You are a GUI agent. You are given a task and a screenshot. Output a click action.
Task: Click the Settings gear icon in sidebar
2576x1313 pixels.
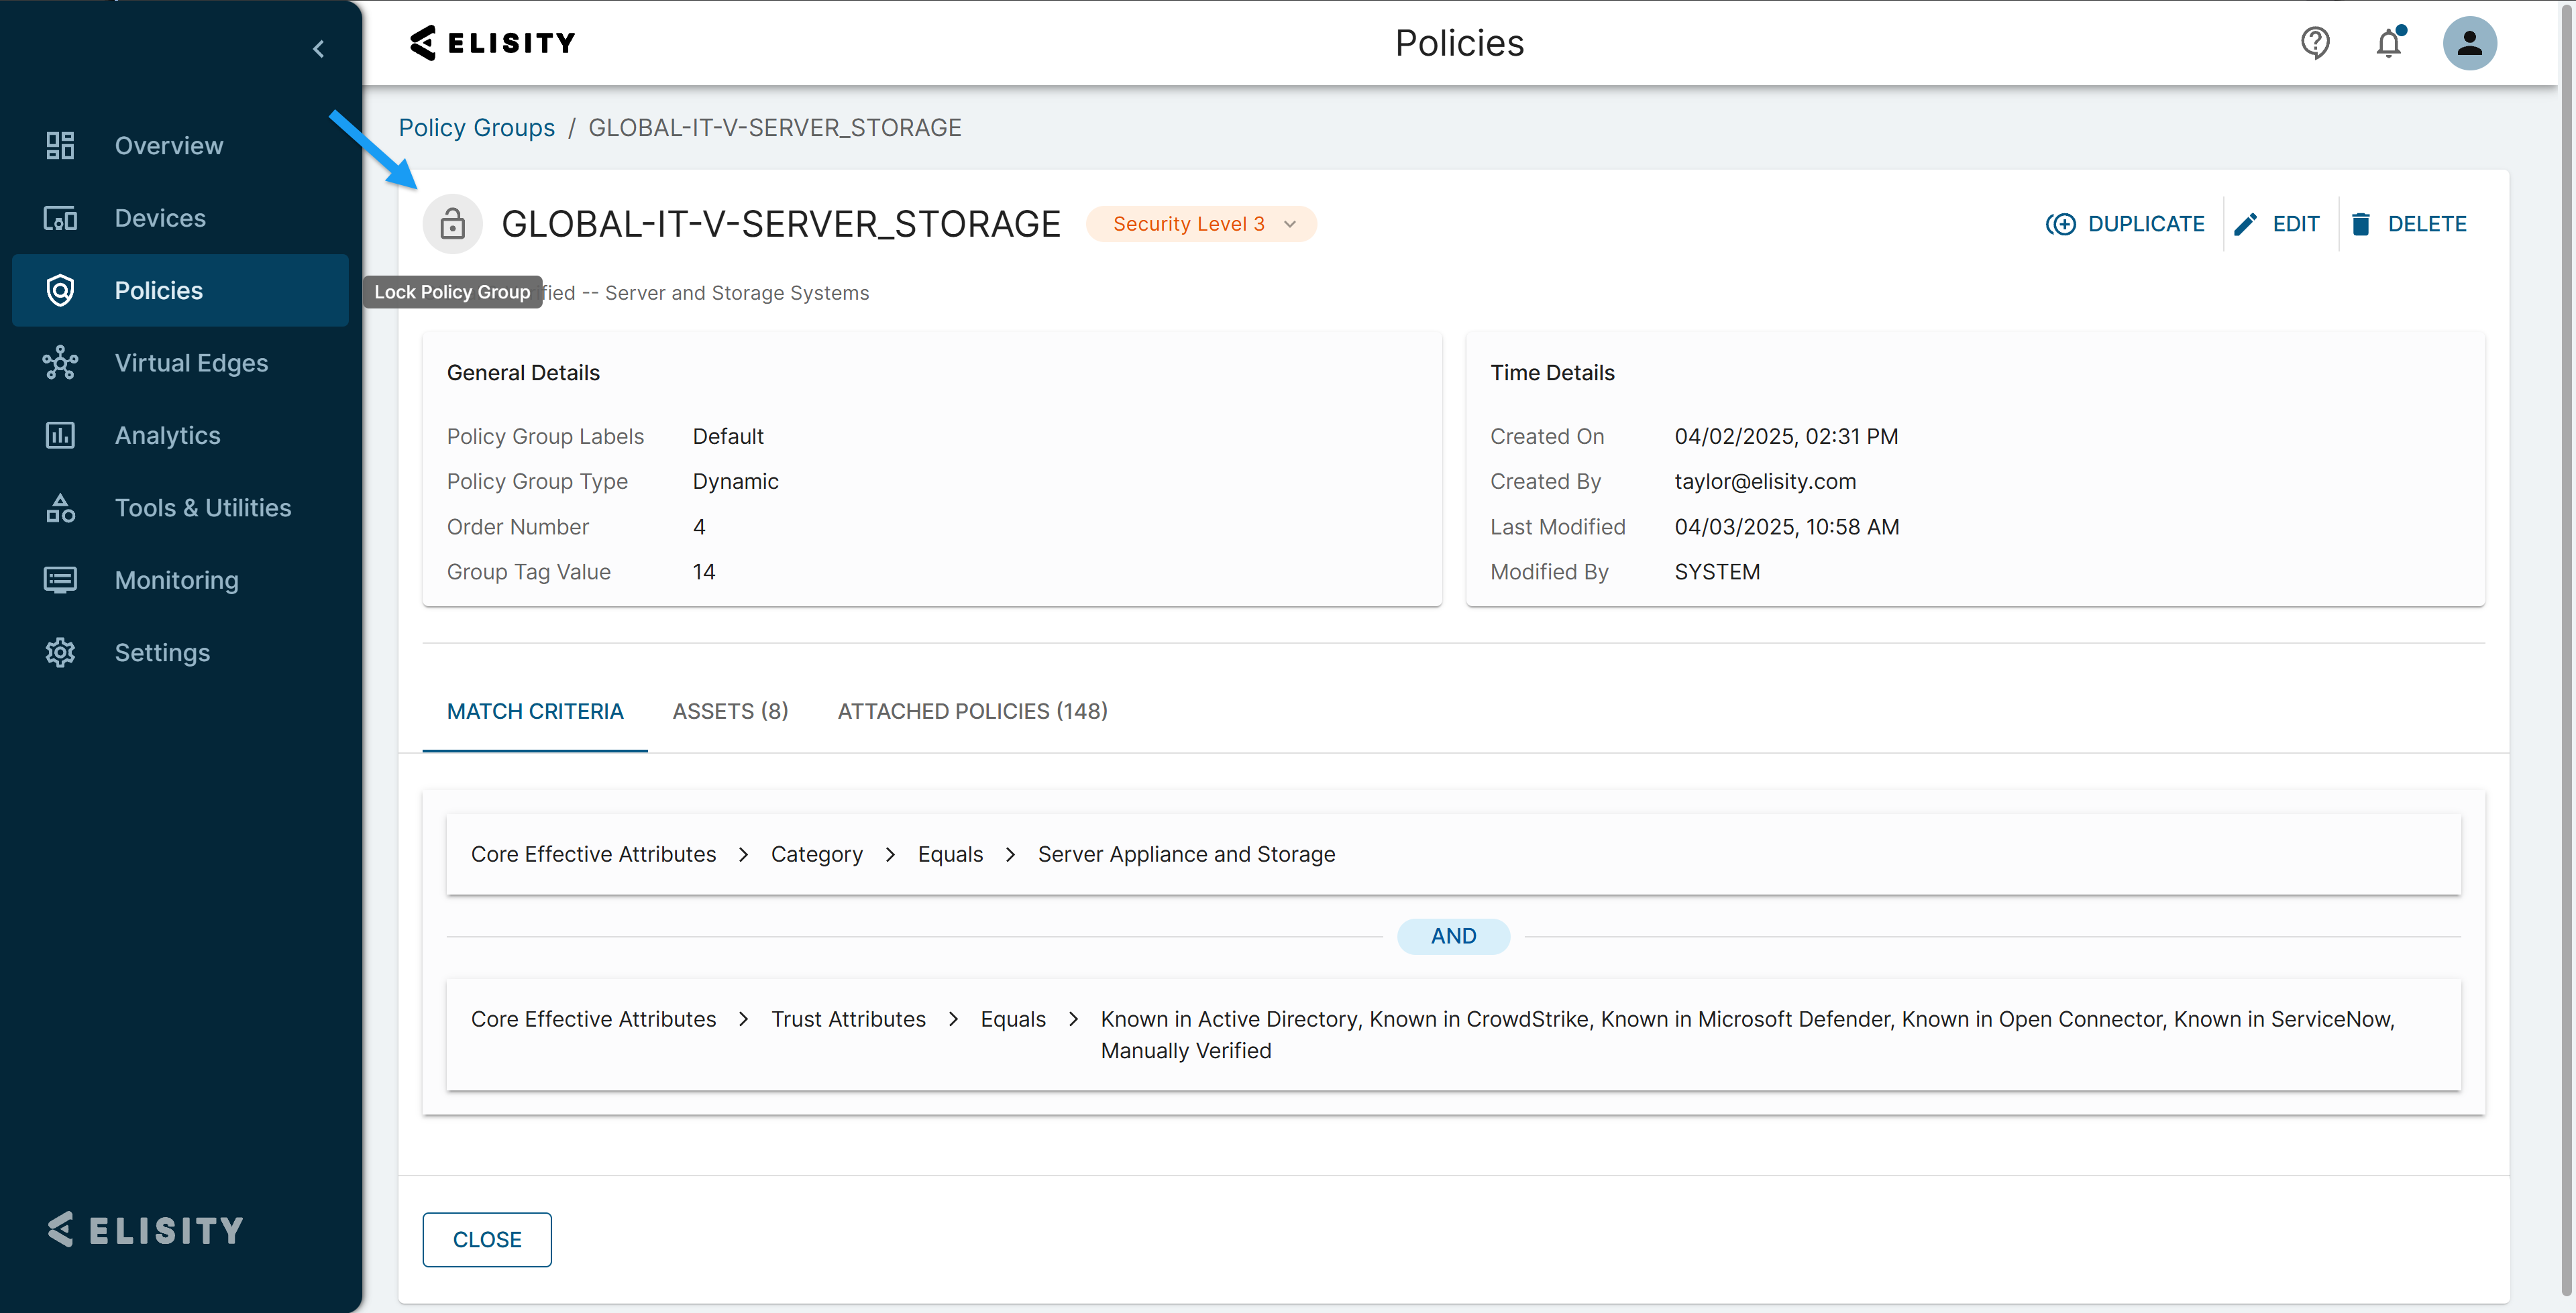60,652
